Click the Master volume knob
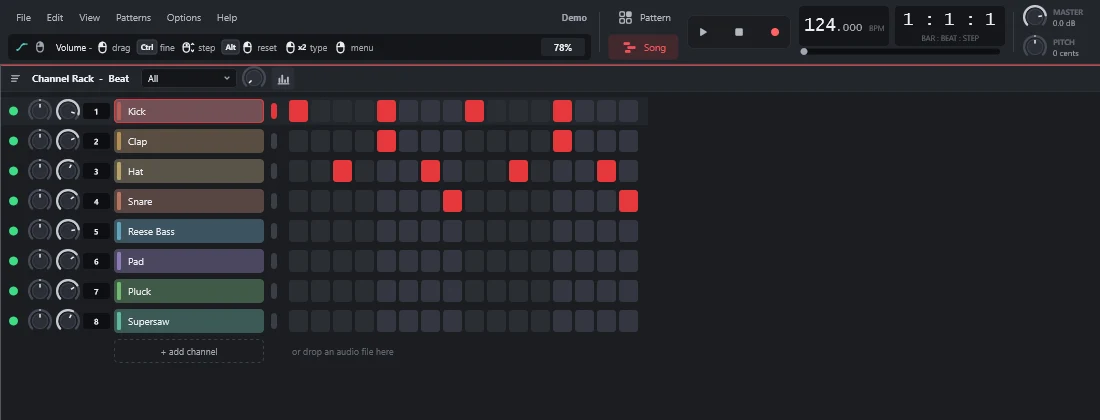The height and width of the screenshot is (420, 1100). click(1035, 17)
